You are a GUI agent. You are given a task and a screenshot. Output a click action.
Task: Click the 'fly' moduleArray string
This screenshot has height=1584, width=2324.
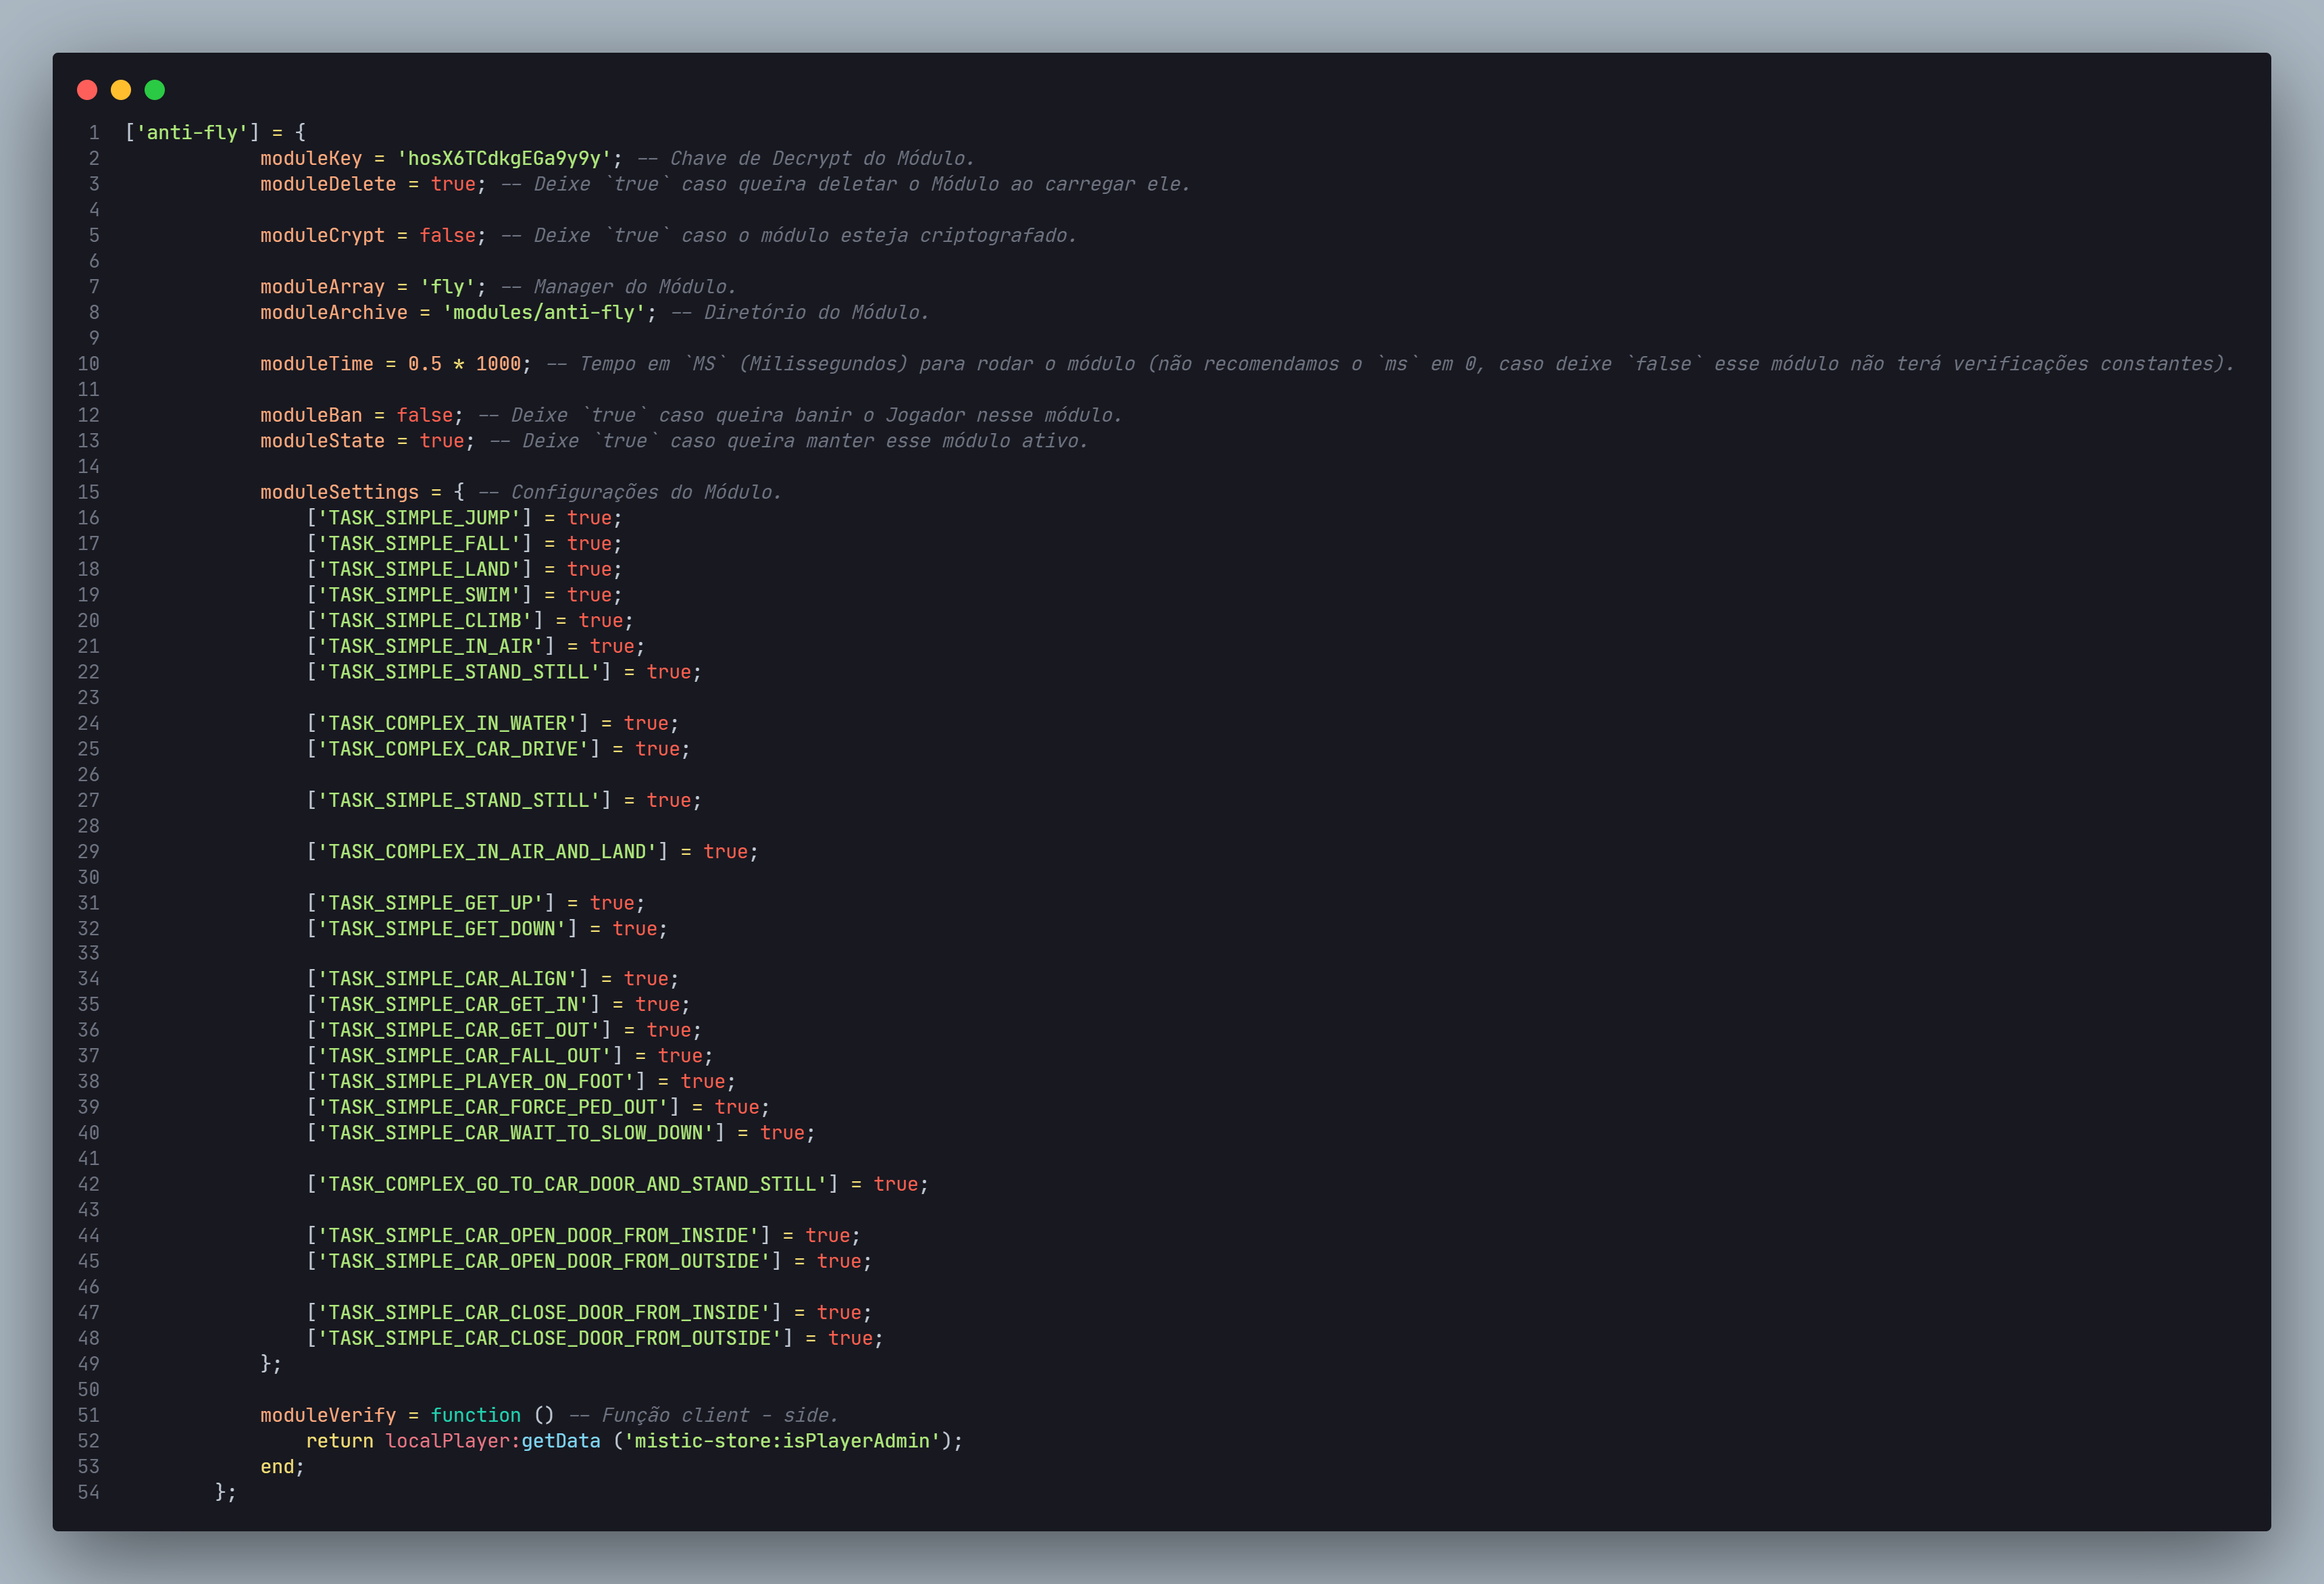coord(446,287)
